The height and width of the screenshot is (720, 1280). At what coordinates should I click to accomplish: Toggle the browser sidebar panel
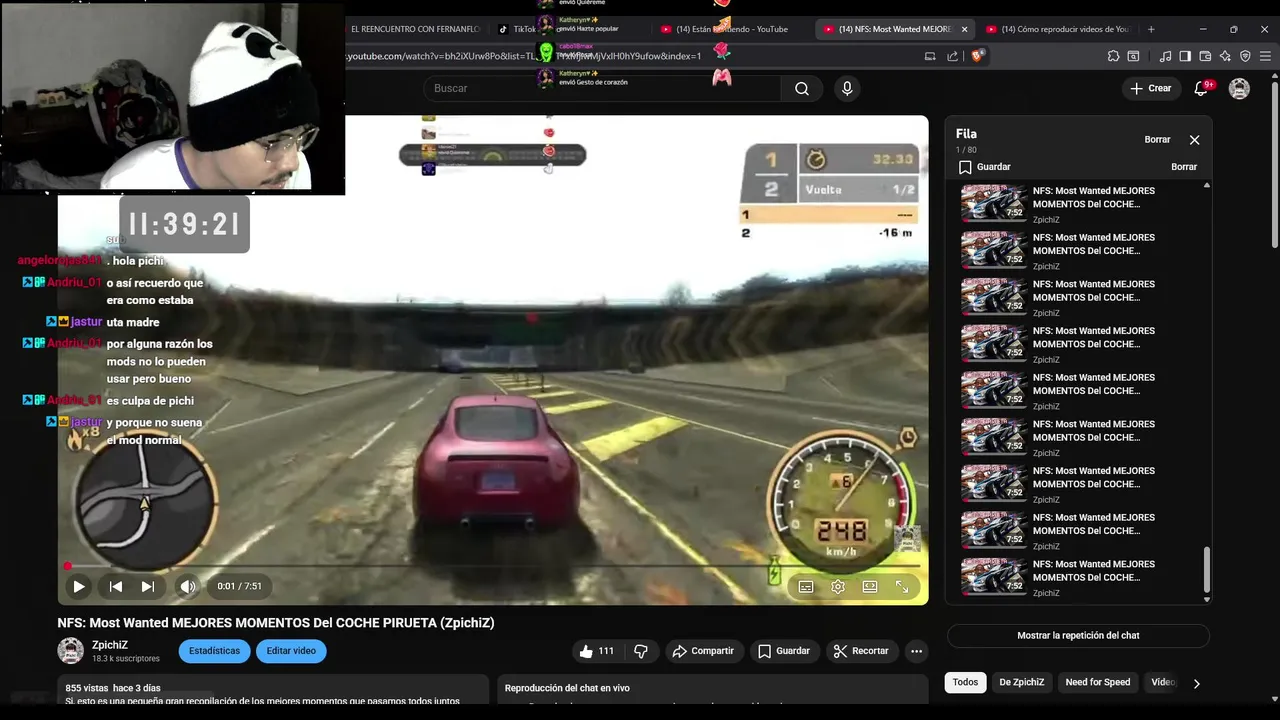[1185, 56]
